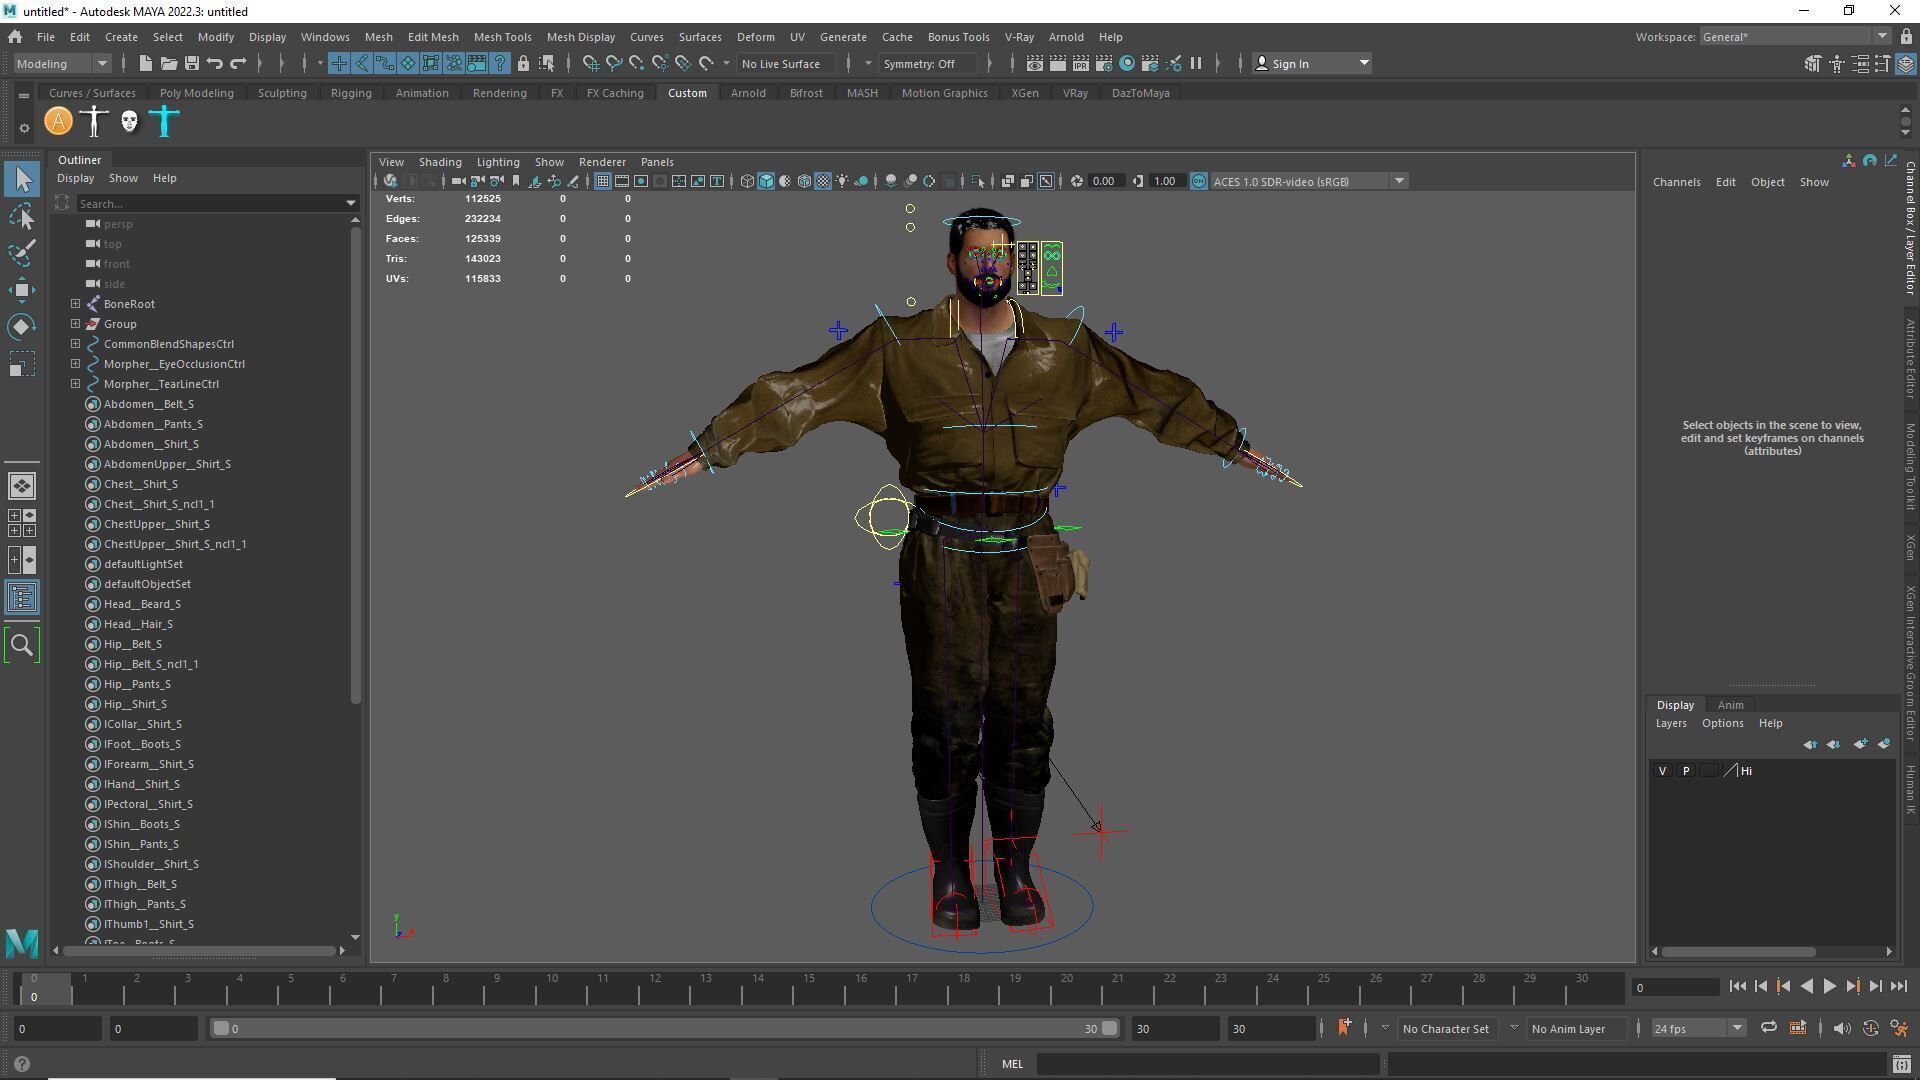Expand CommonBlendShapesCtrl in Outliner
The width and height of the screenshot is (1920, 1080).
click(x=75, y=344)
